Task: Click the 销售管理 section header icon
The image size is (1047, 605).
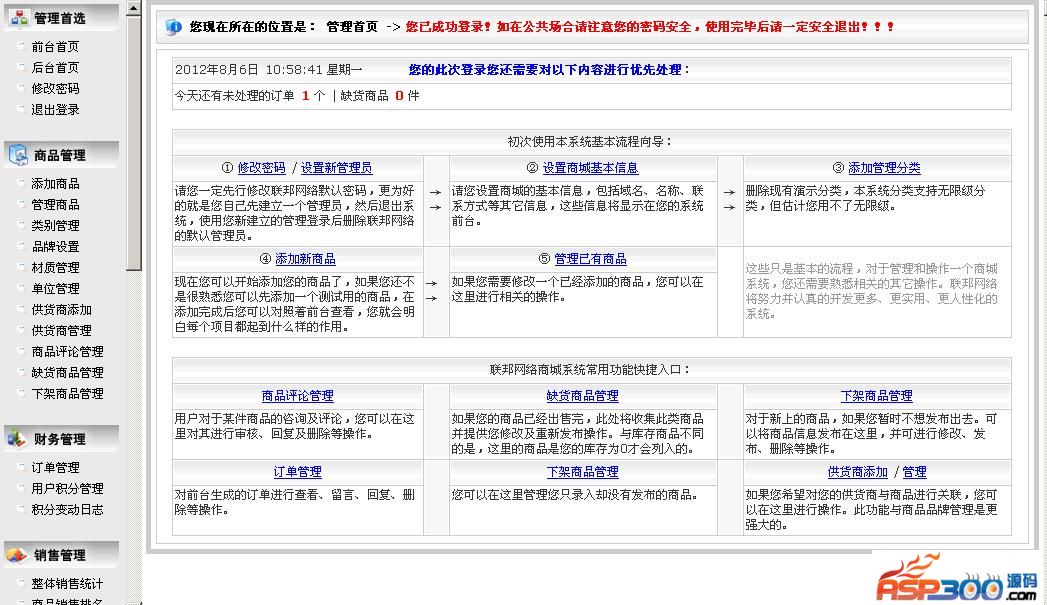Action: pyautogui.click(x=17, y=555)
